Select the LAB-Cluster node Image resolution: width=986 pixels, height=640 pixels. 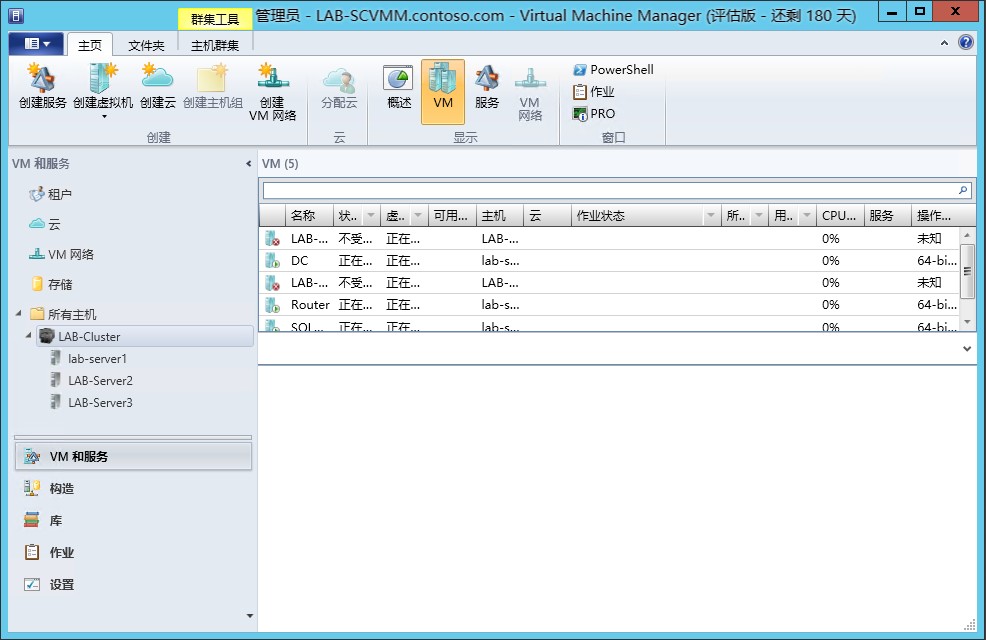point(145,336)
